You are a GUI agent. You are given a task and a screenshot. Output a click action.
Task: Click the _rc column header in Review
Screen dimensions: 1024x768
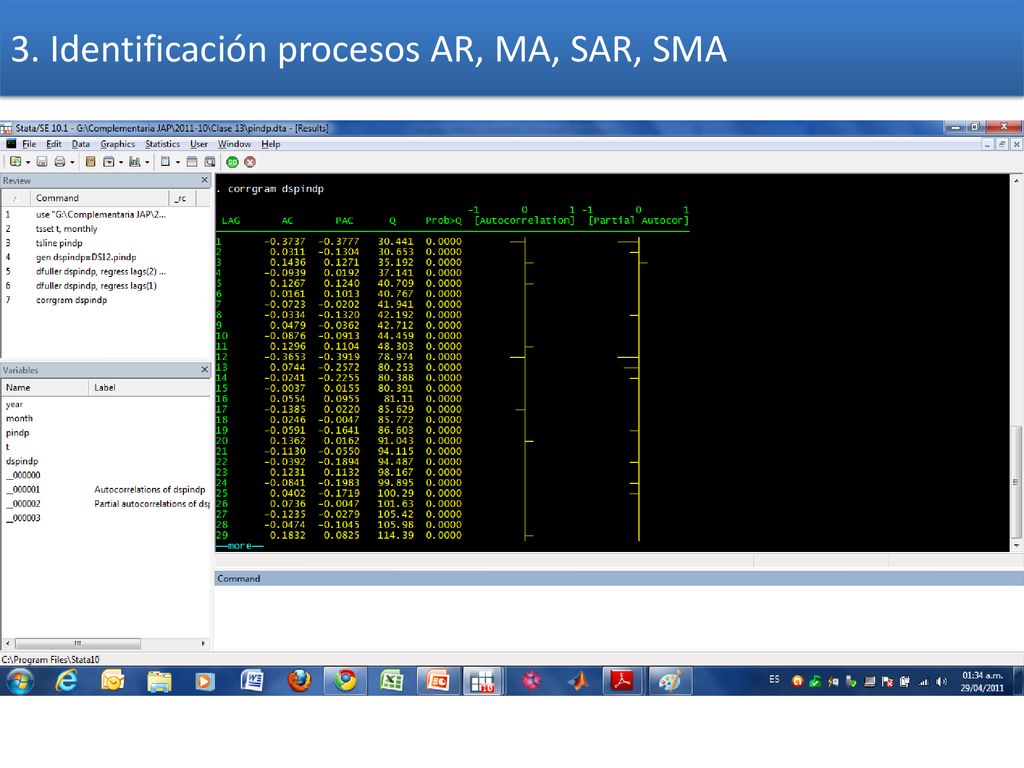click(182, 198)
